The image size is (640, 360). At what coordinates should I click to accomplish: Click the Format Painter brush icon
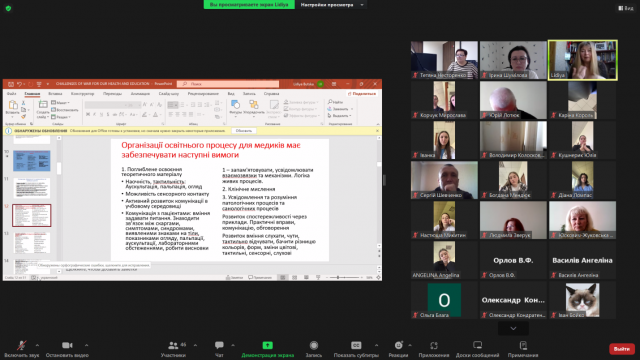(23, 116)
